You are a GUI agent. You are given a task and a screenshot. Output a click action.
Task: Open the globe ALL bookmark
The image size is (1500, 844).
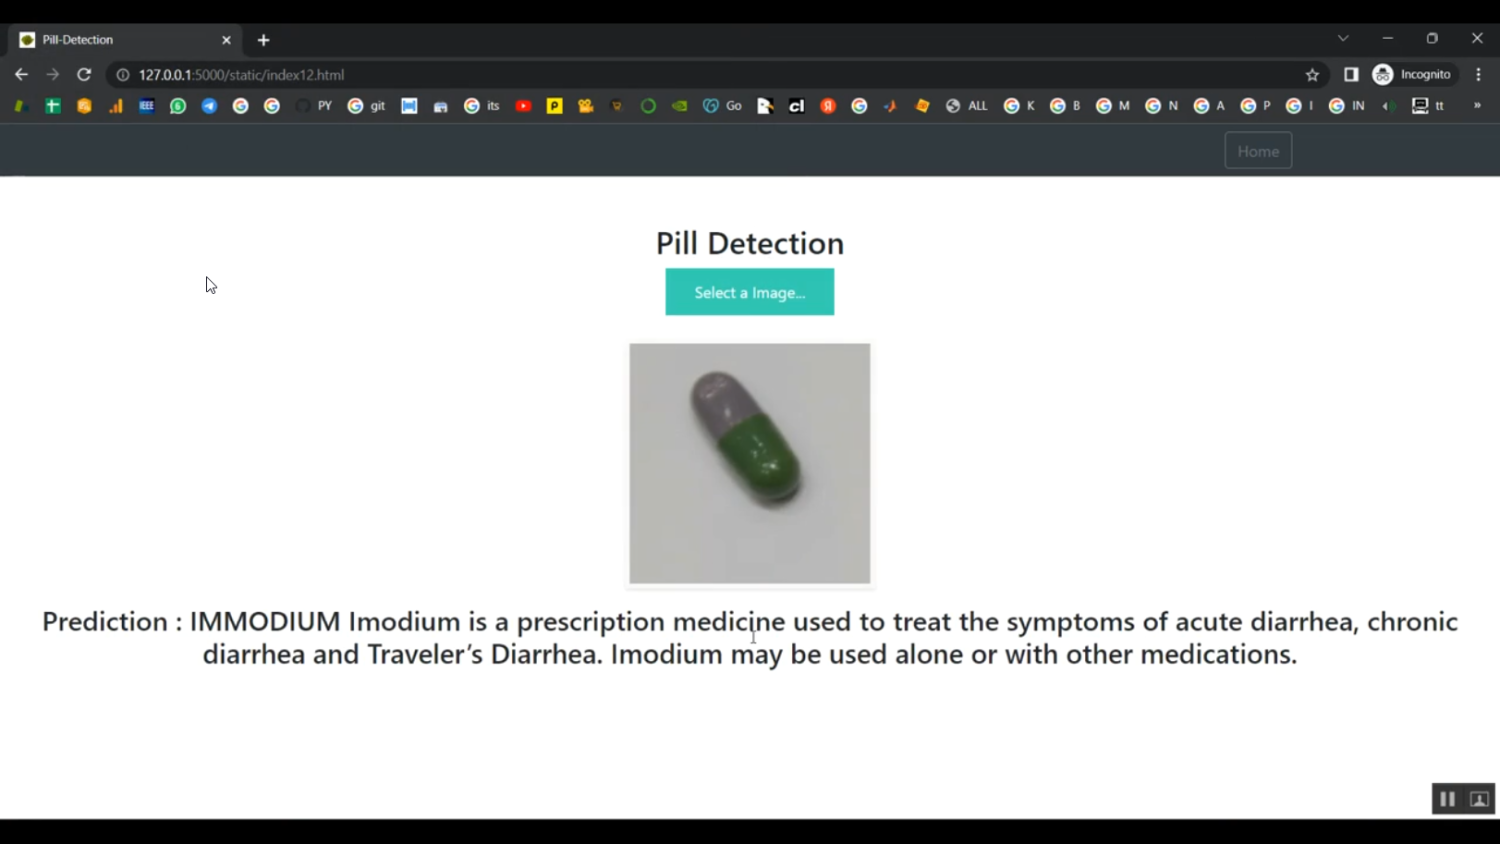tap(966, 106)
